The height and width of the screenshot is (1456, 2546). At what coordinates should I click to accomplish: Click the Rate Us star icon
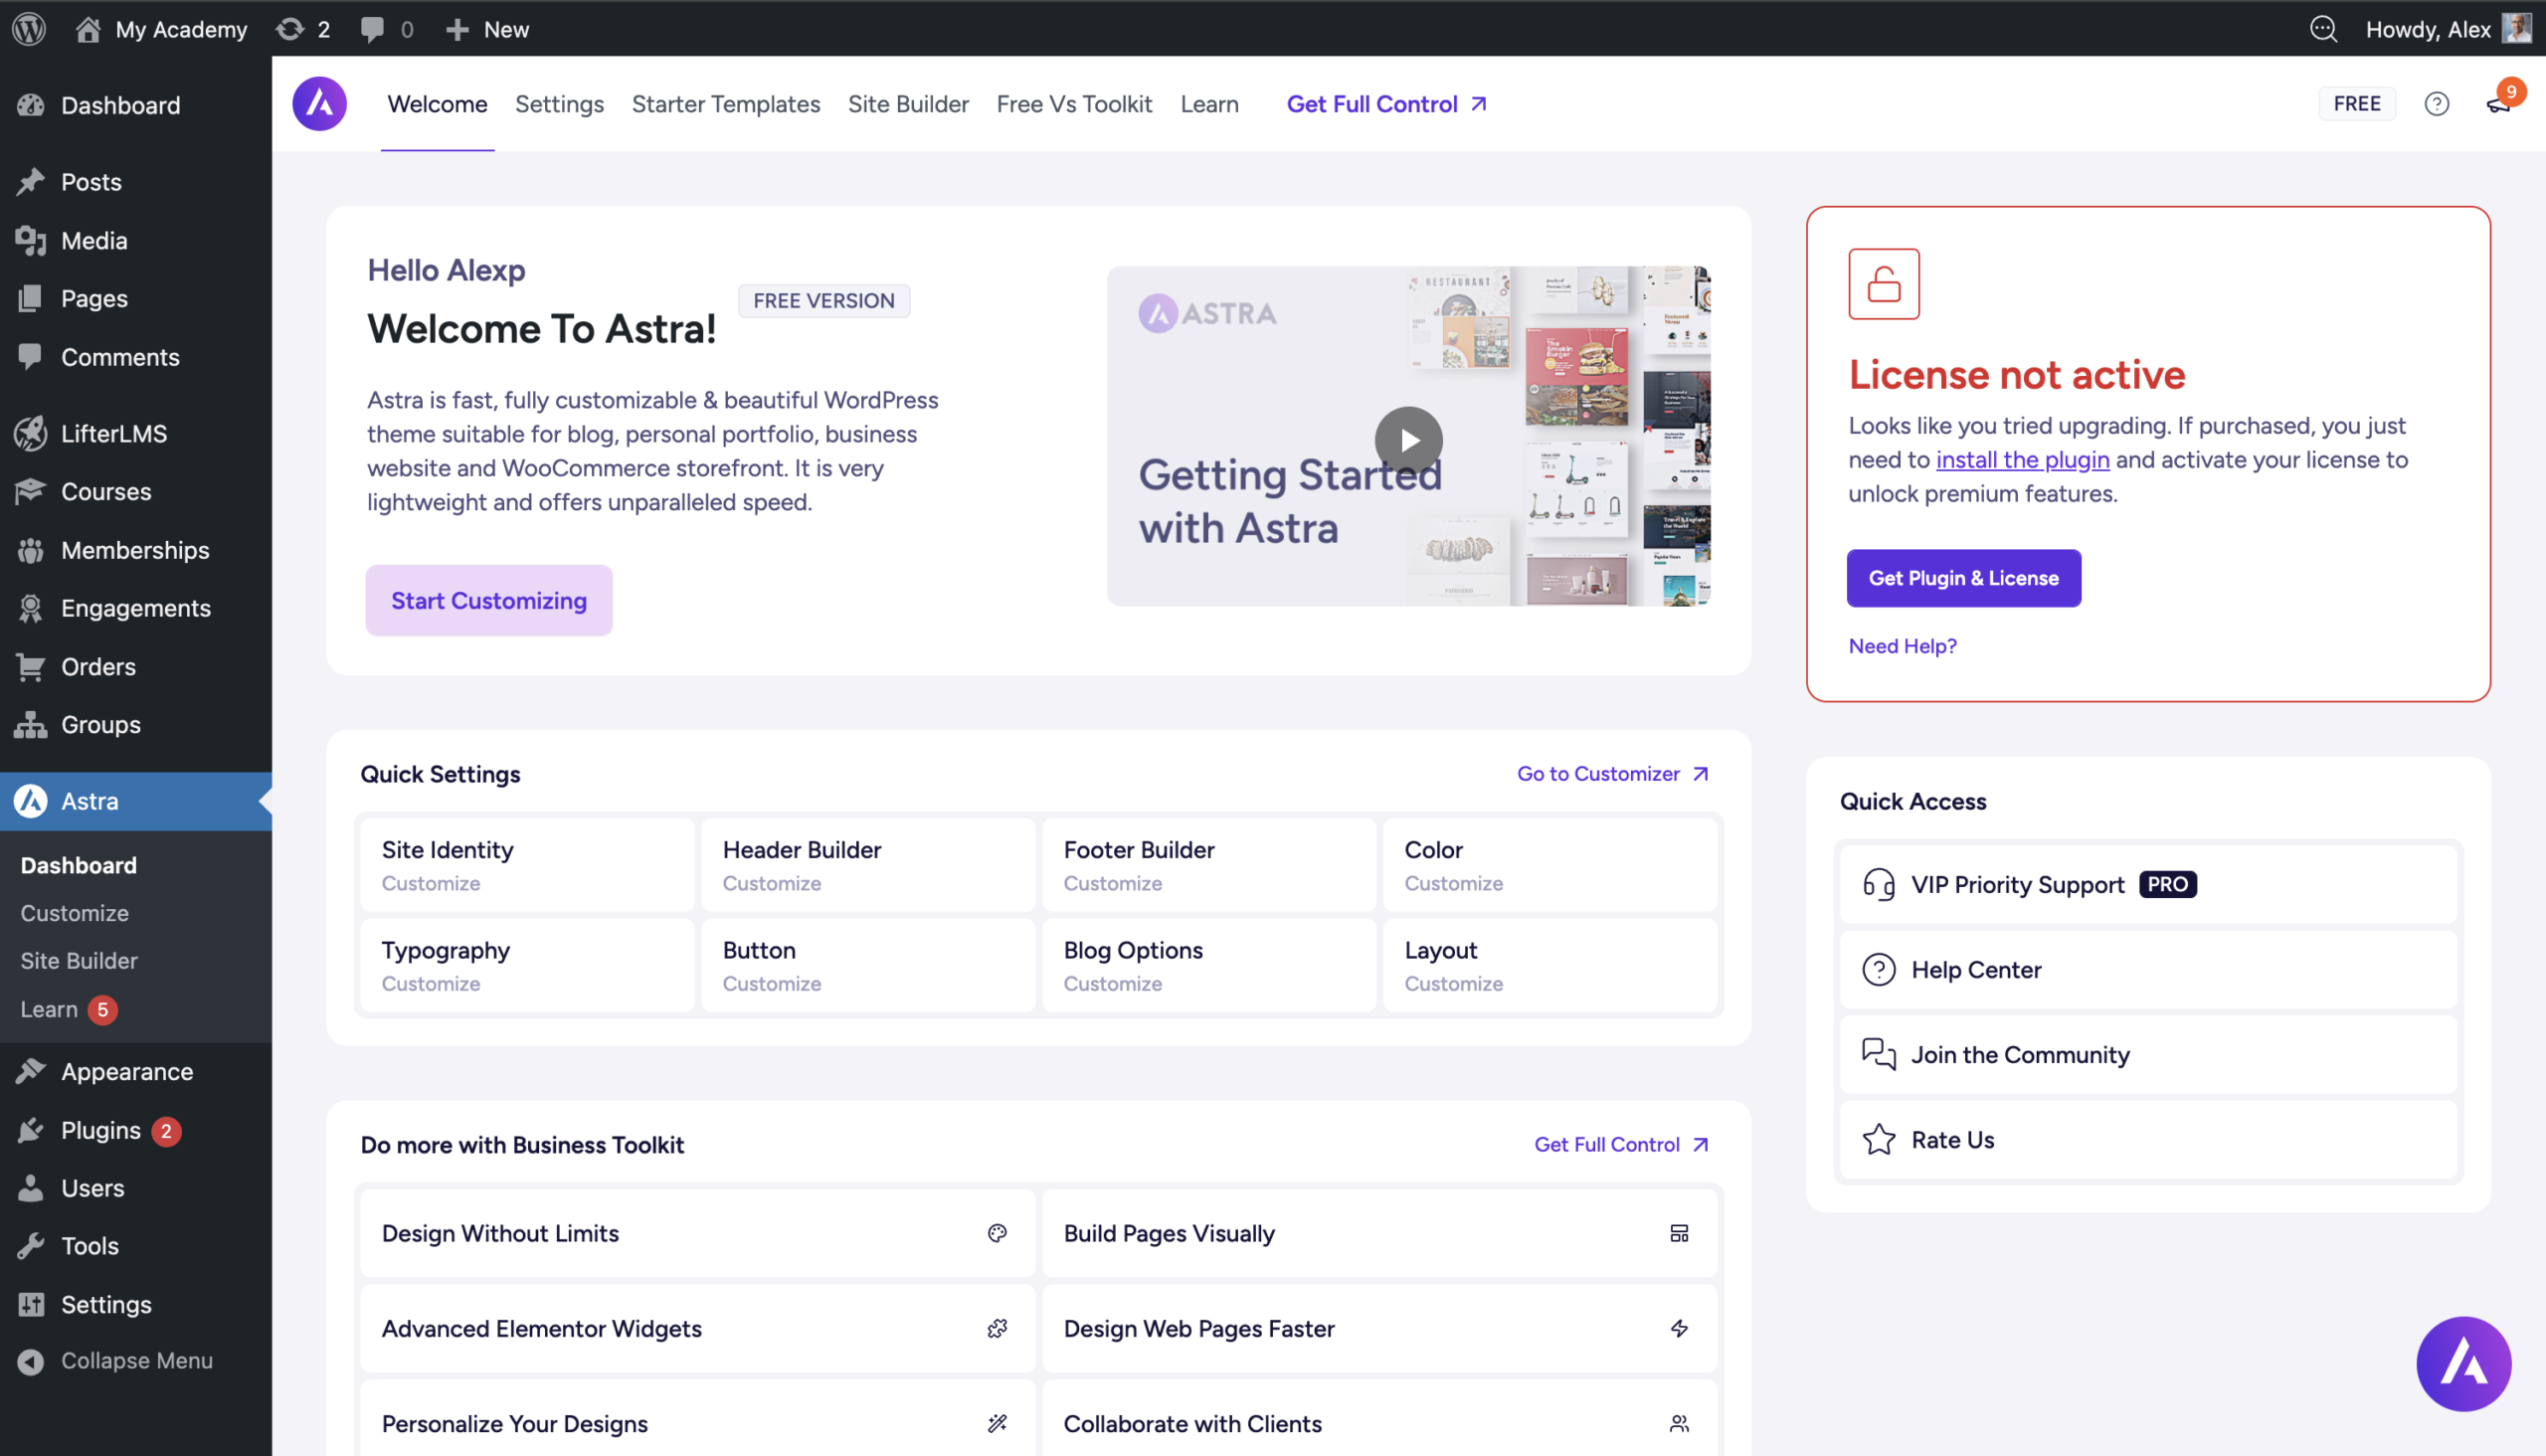point(1878,1139)
